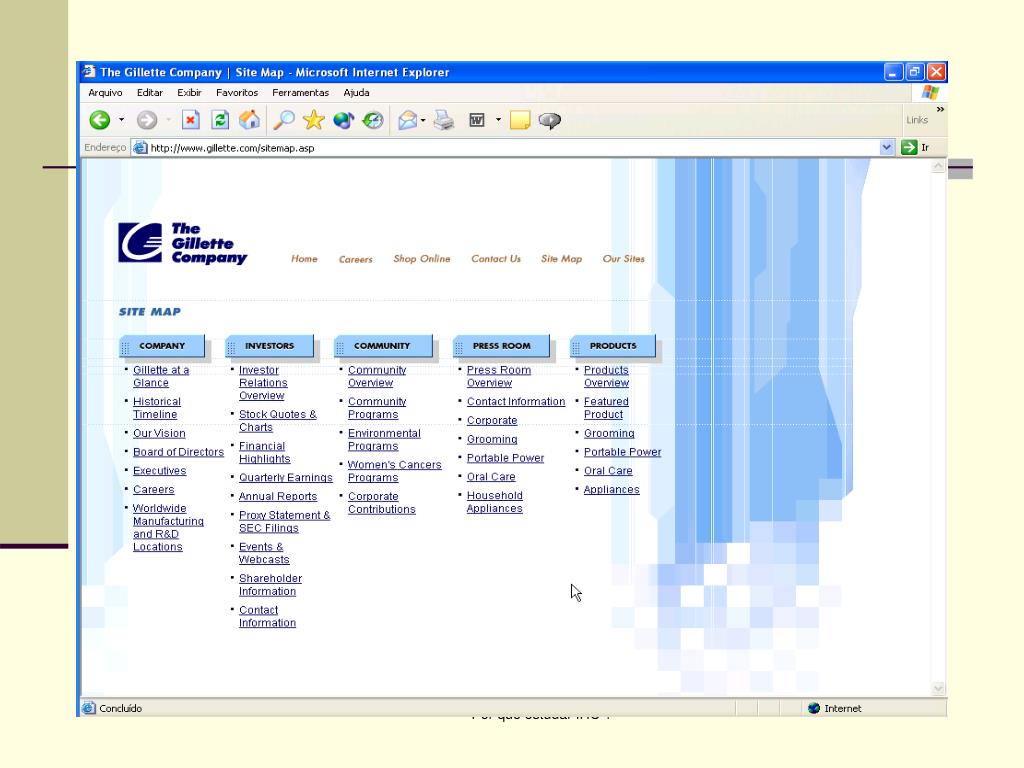Open Appliances link under Products
The height and width of the screenshot is (768, 1024).
pos(611,490)
